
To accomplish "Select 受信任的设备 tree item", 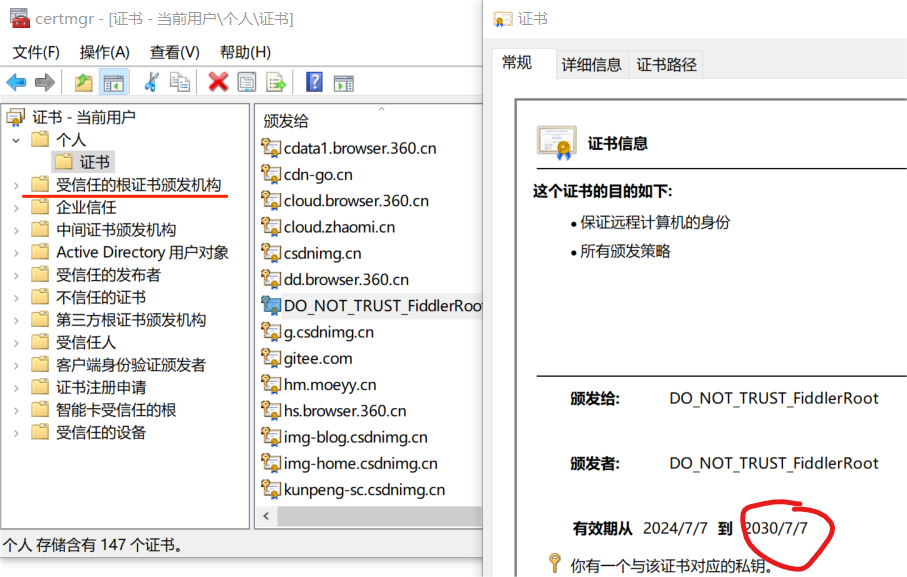I will coord(101,432).
